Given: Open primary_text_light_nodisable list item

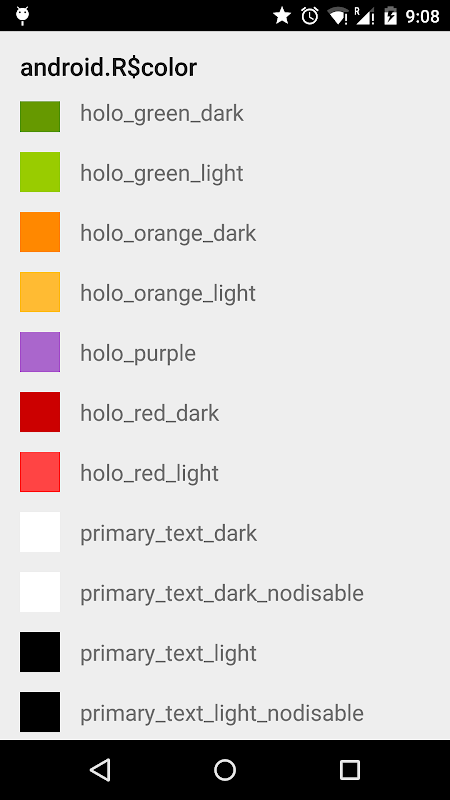Looking at the screenshot, I should (225, 712).
